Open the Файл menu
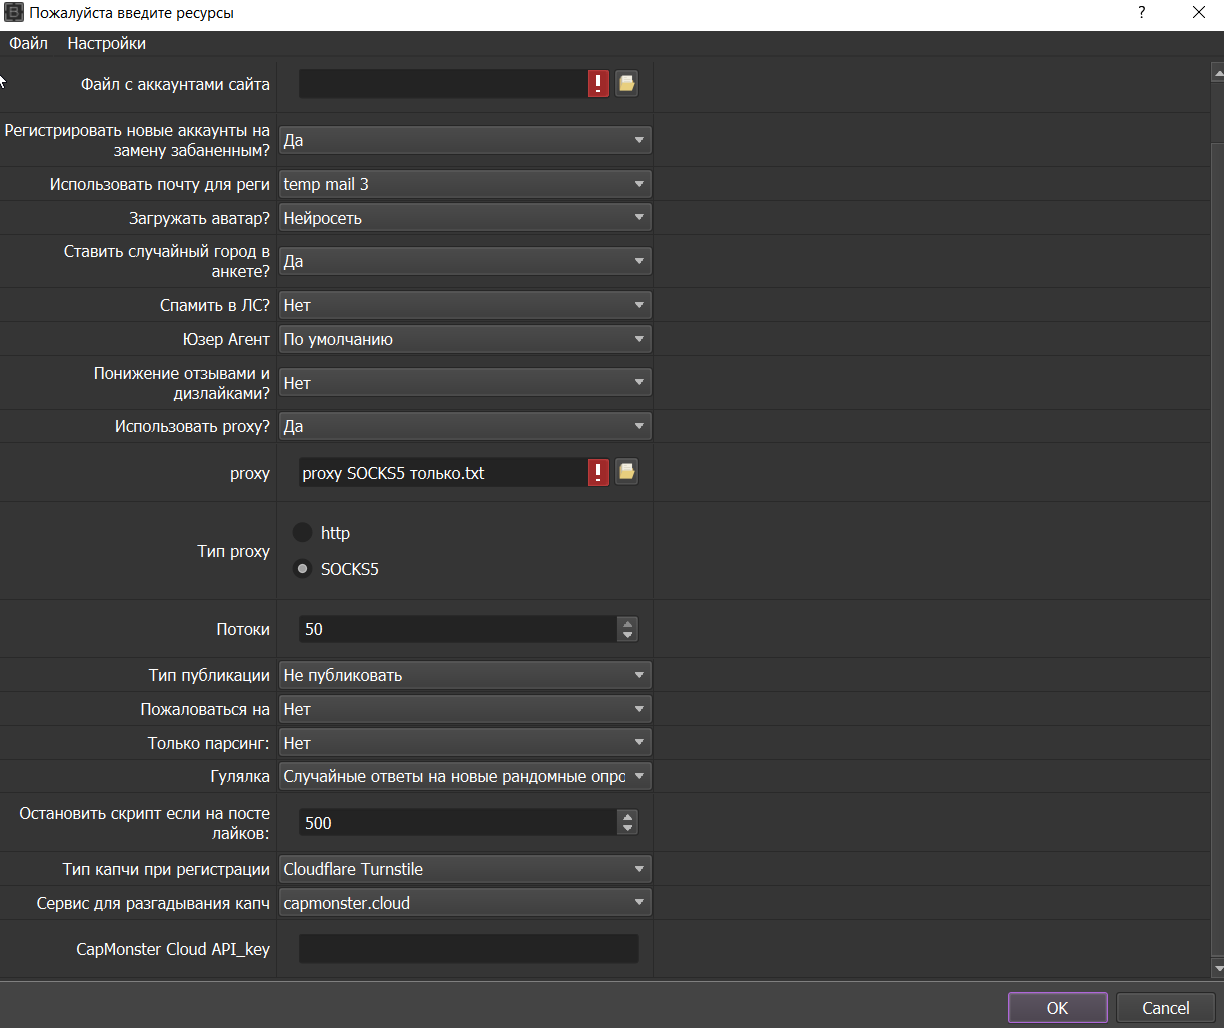Viewport: 1224px width, 1028px height. click(x=28, y=43)
